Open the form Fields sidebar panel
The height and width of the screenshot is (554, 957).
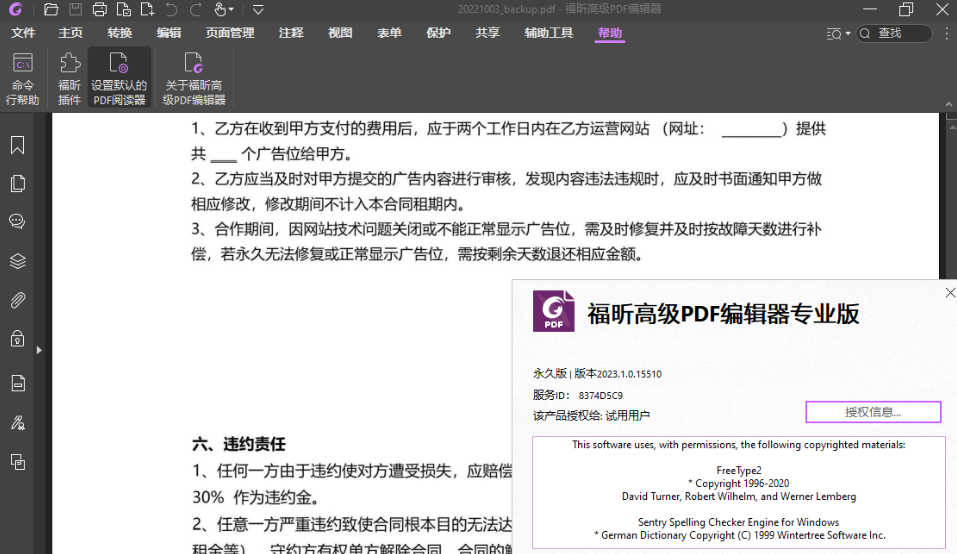18,383
